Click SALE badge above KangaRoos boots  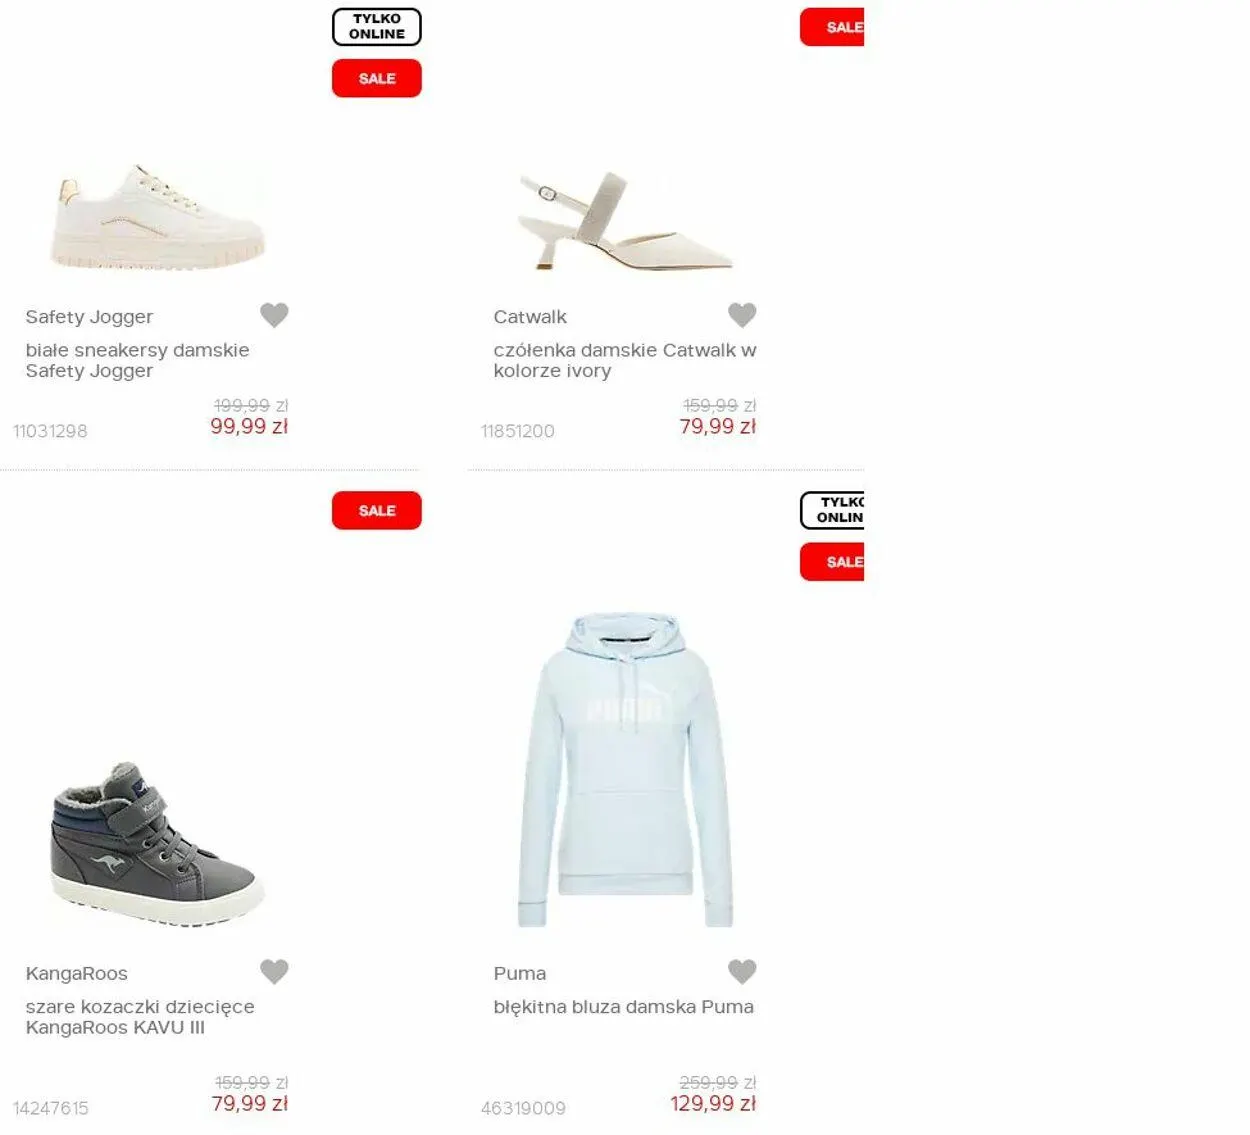(x=377, y=510)
